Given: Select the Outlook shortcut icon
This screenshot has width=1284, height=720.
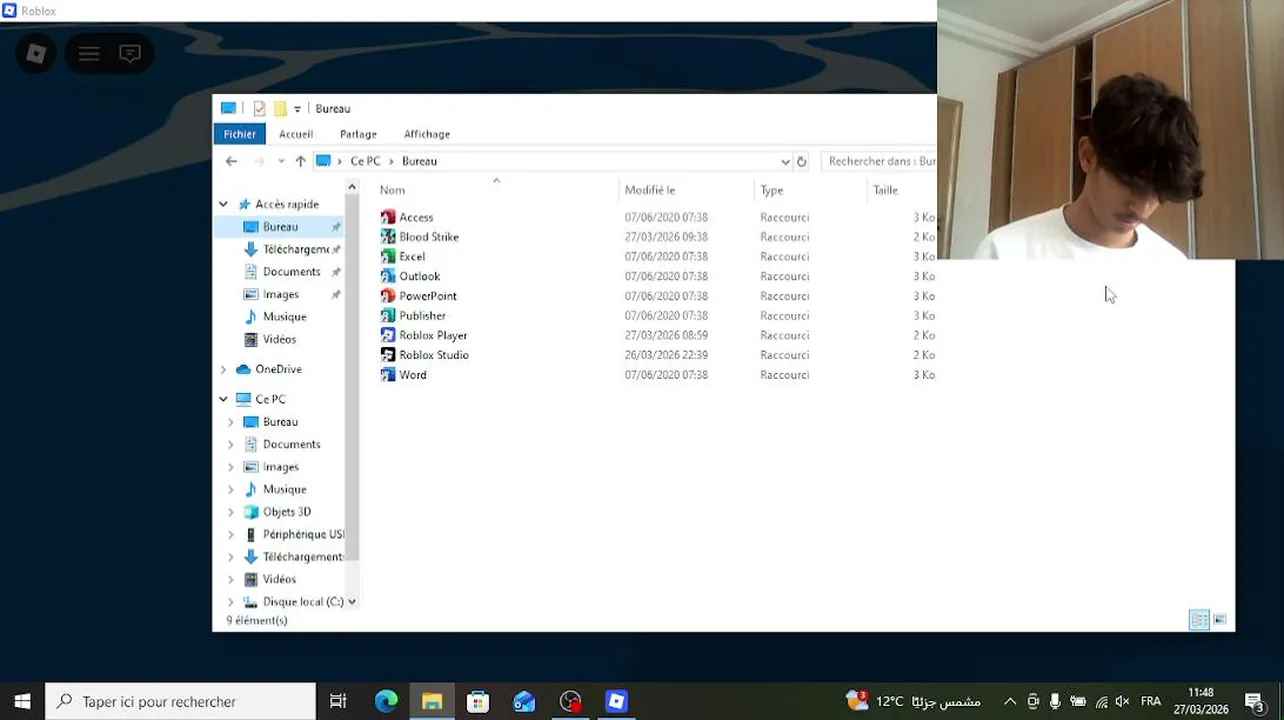Looking at the screenshot, I should [x=388, y=276].
